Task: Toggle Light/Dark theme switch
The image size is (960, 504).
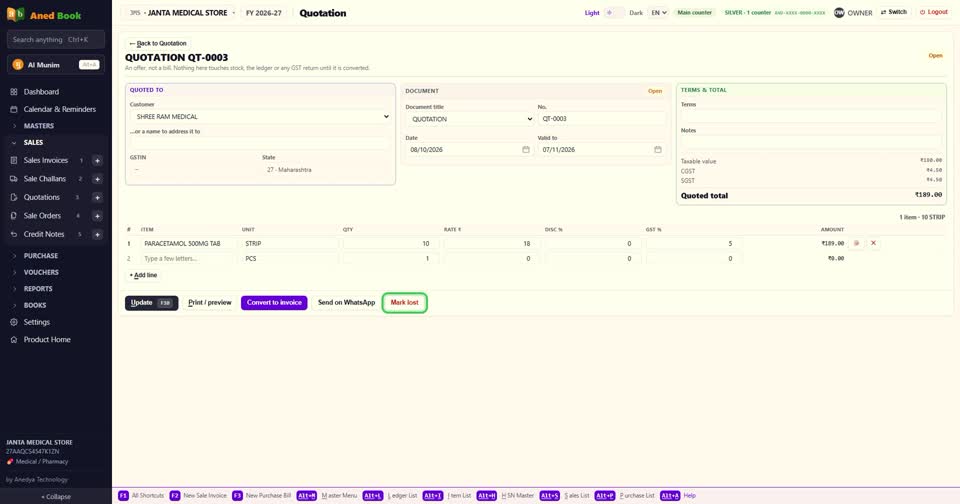Action: (x=614, y=12)
